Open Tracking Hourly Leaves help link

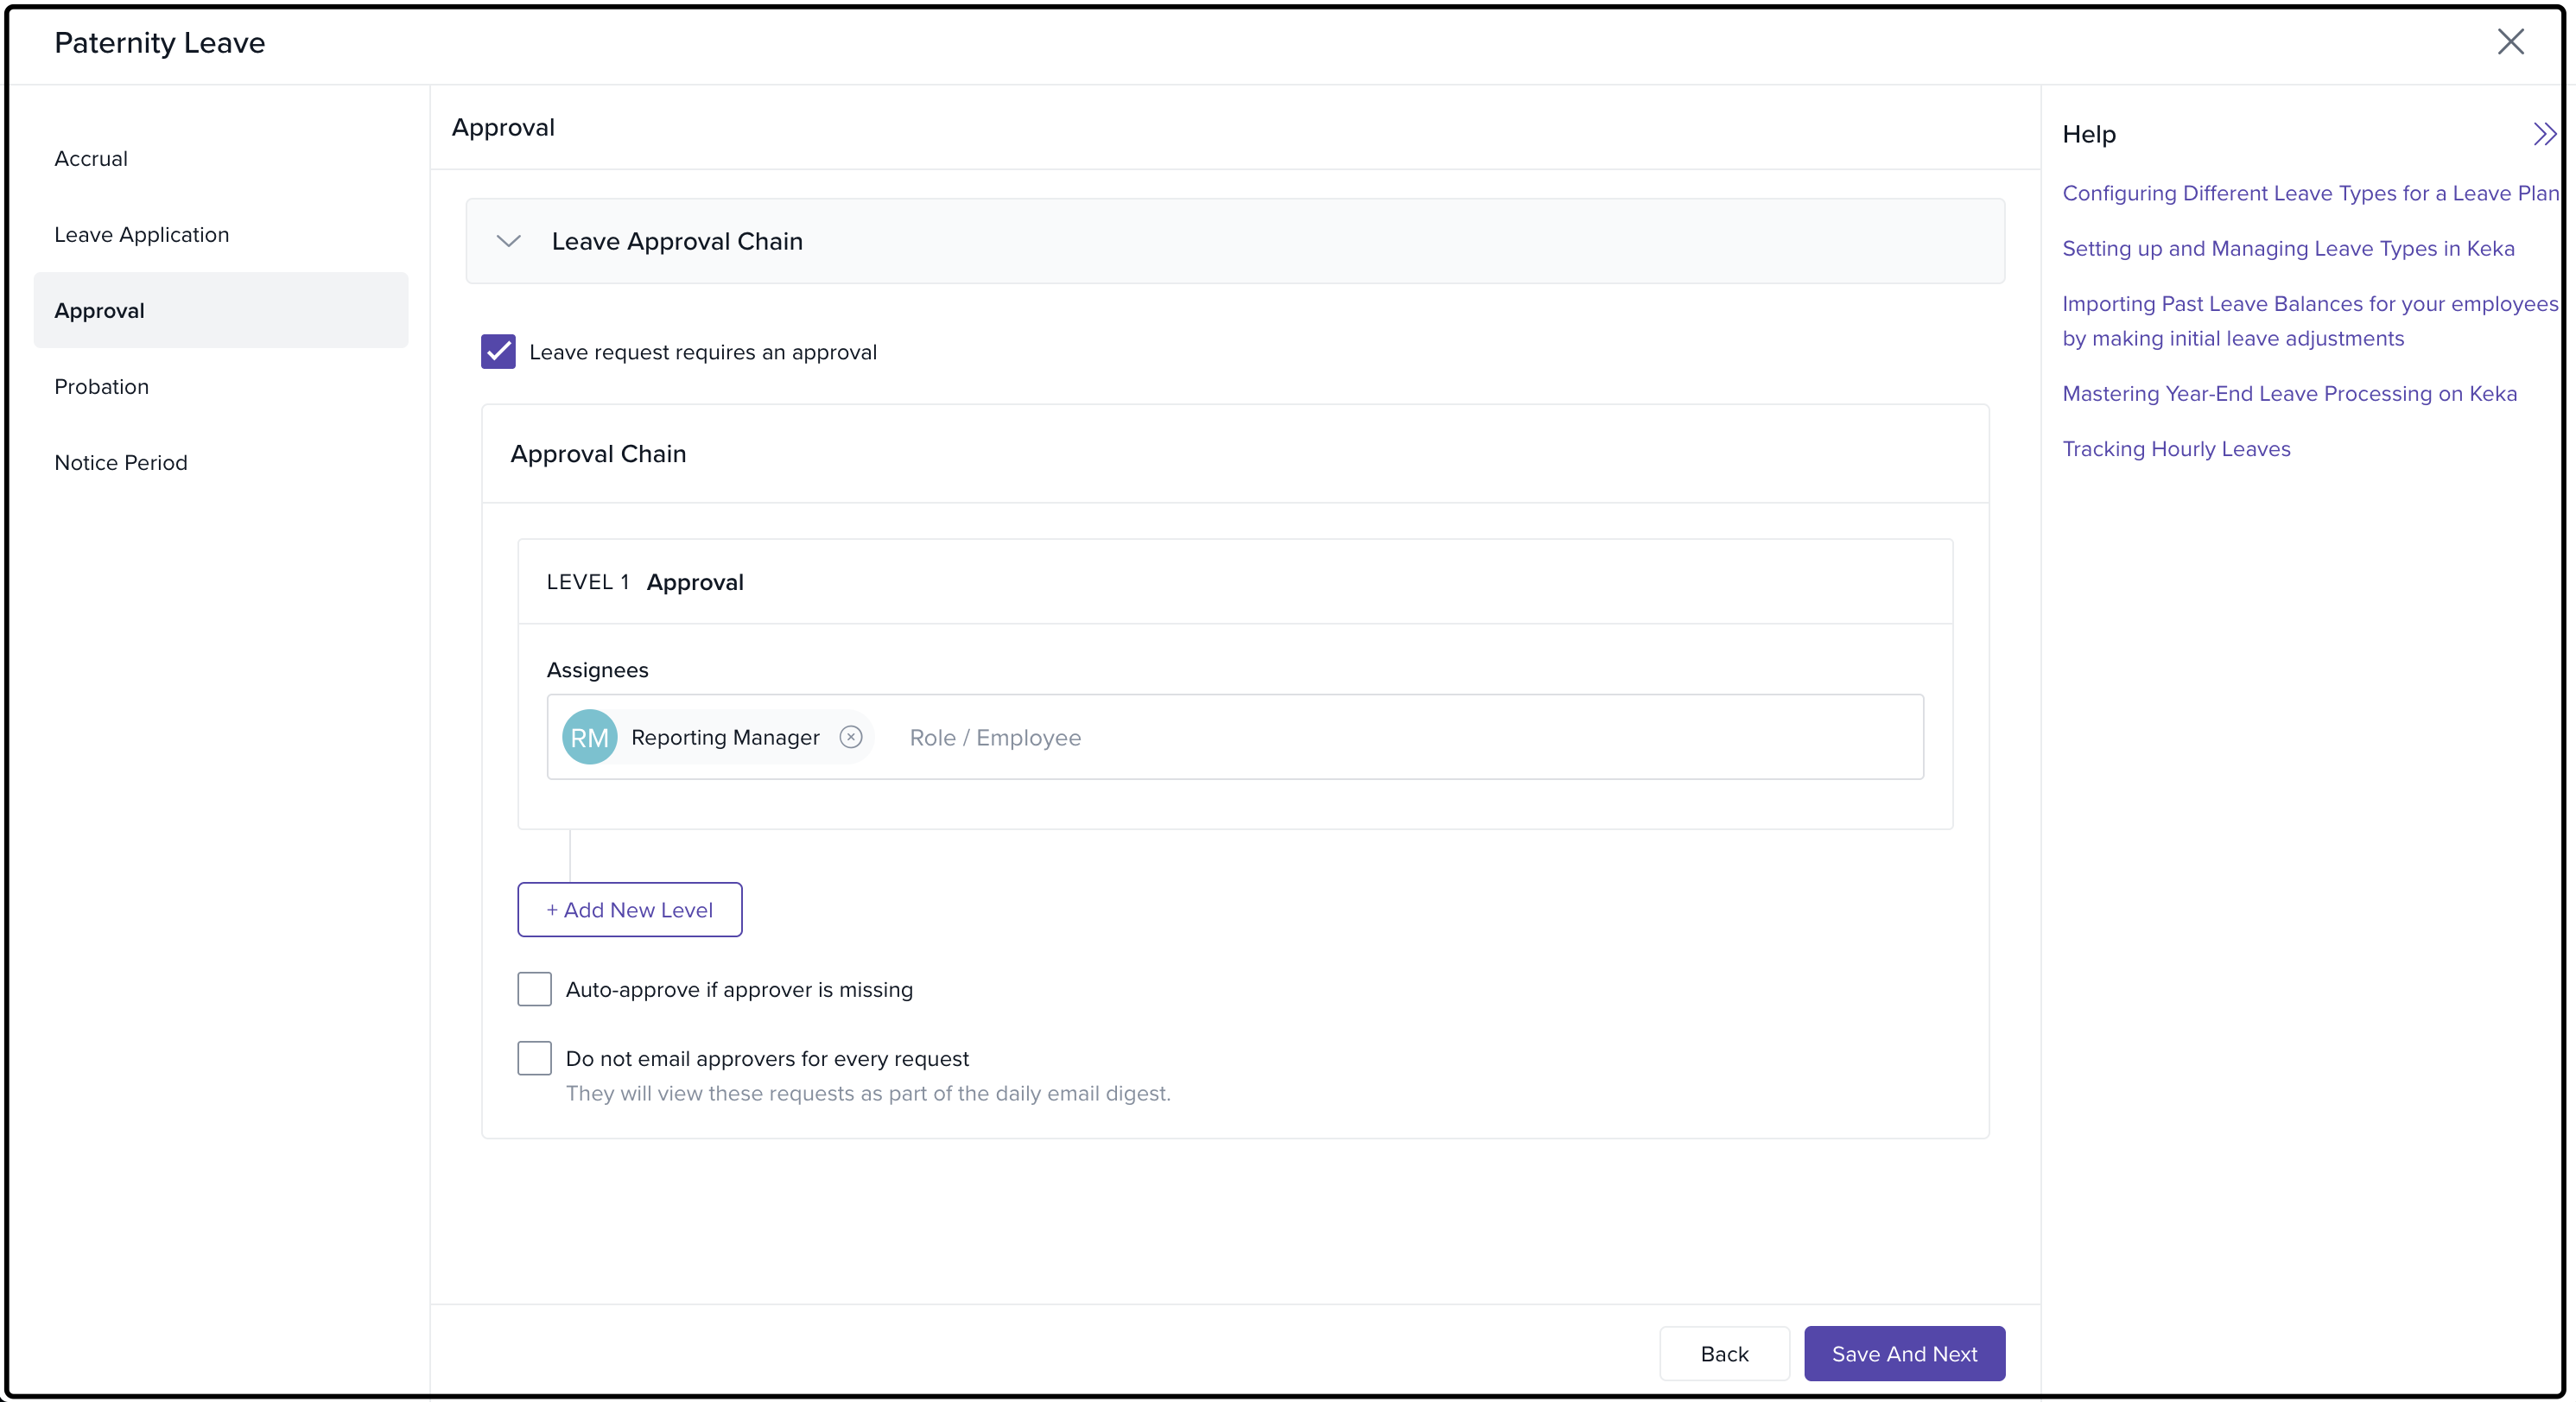coord(2176,449)
